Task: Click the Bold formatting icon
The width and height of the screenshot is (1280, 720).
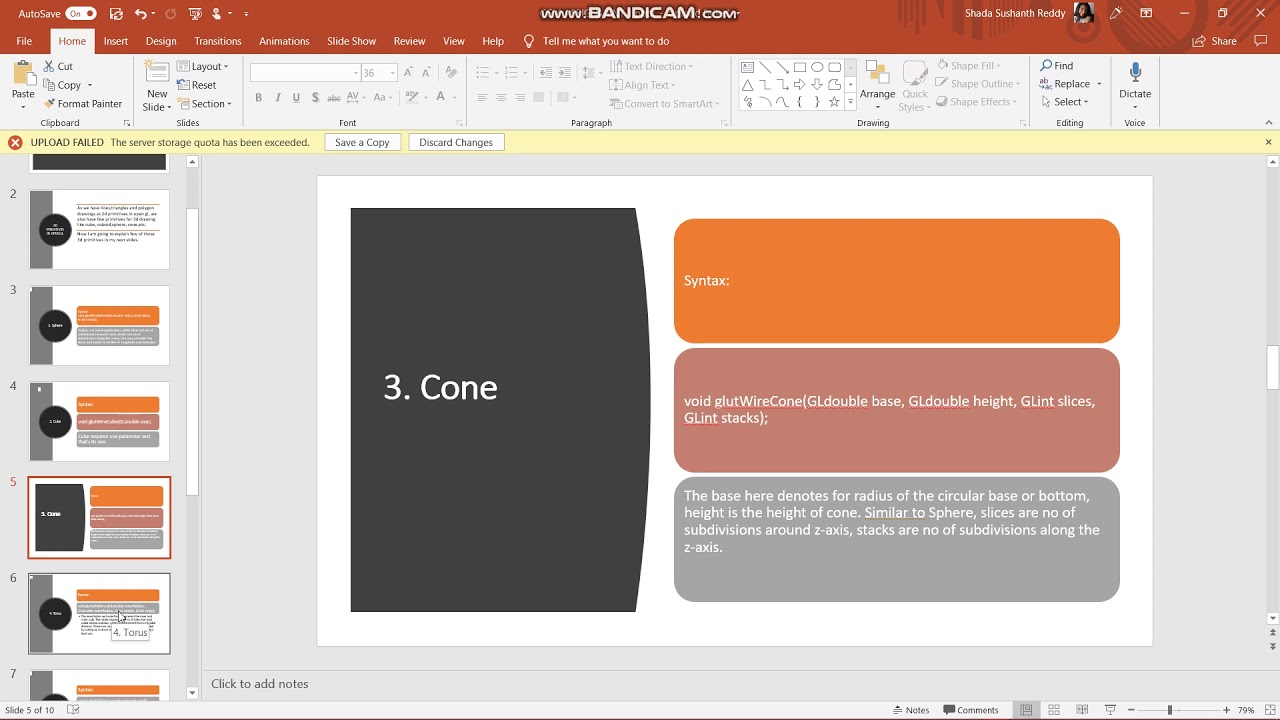Action: (258, 98)
